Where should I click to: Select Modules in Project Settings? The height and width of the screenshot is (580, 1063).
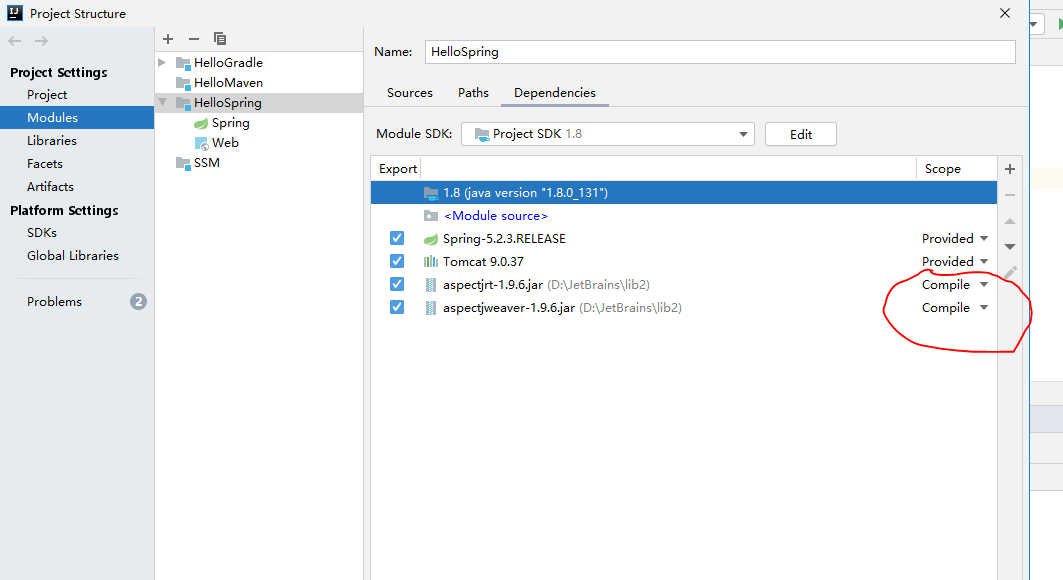click(77, 117)
